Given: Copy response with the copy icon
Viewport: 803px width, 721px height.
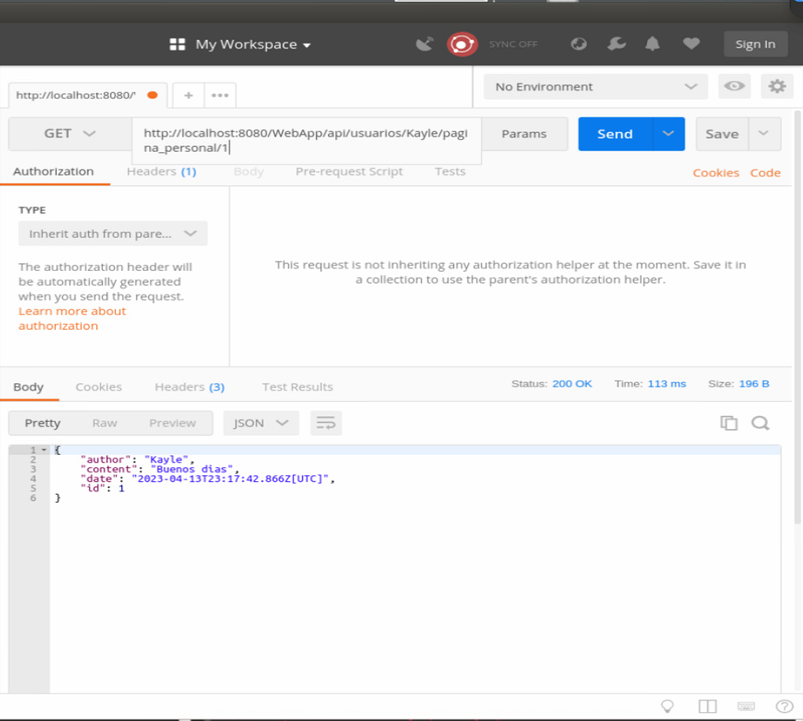Looking at the screenshot, I should [x=728, y=423].
